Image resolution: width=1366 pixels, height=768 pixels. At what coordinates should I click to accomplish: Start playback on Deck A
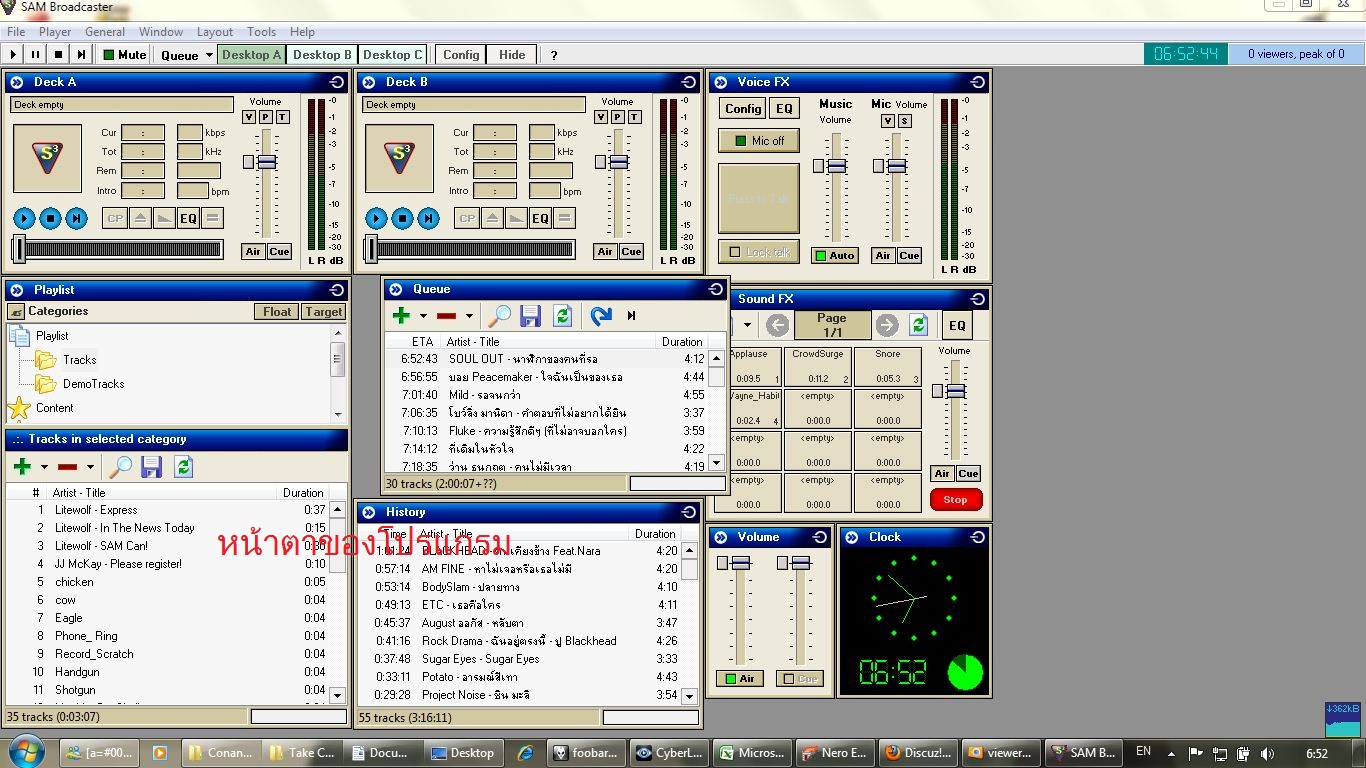24,218
